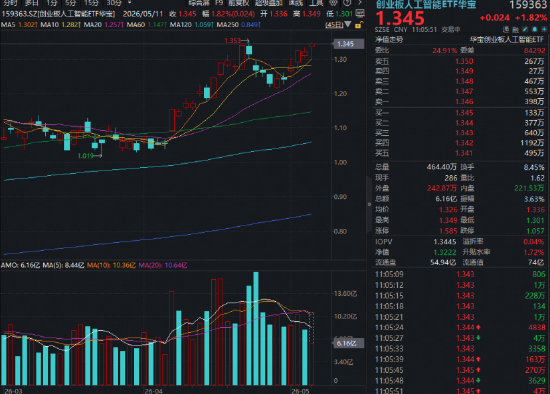Click the 6.16亿 volume tag on axis

(x=348, y=343)
